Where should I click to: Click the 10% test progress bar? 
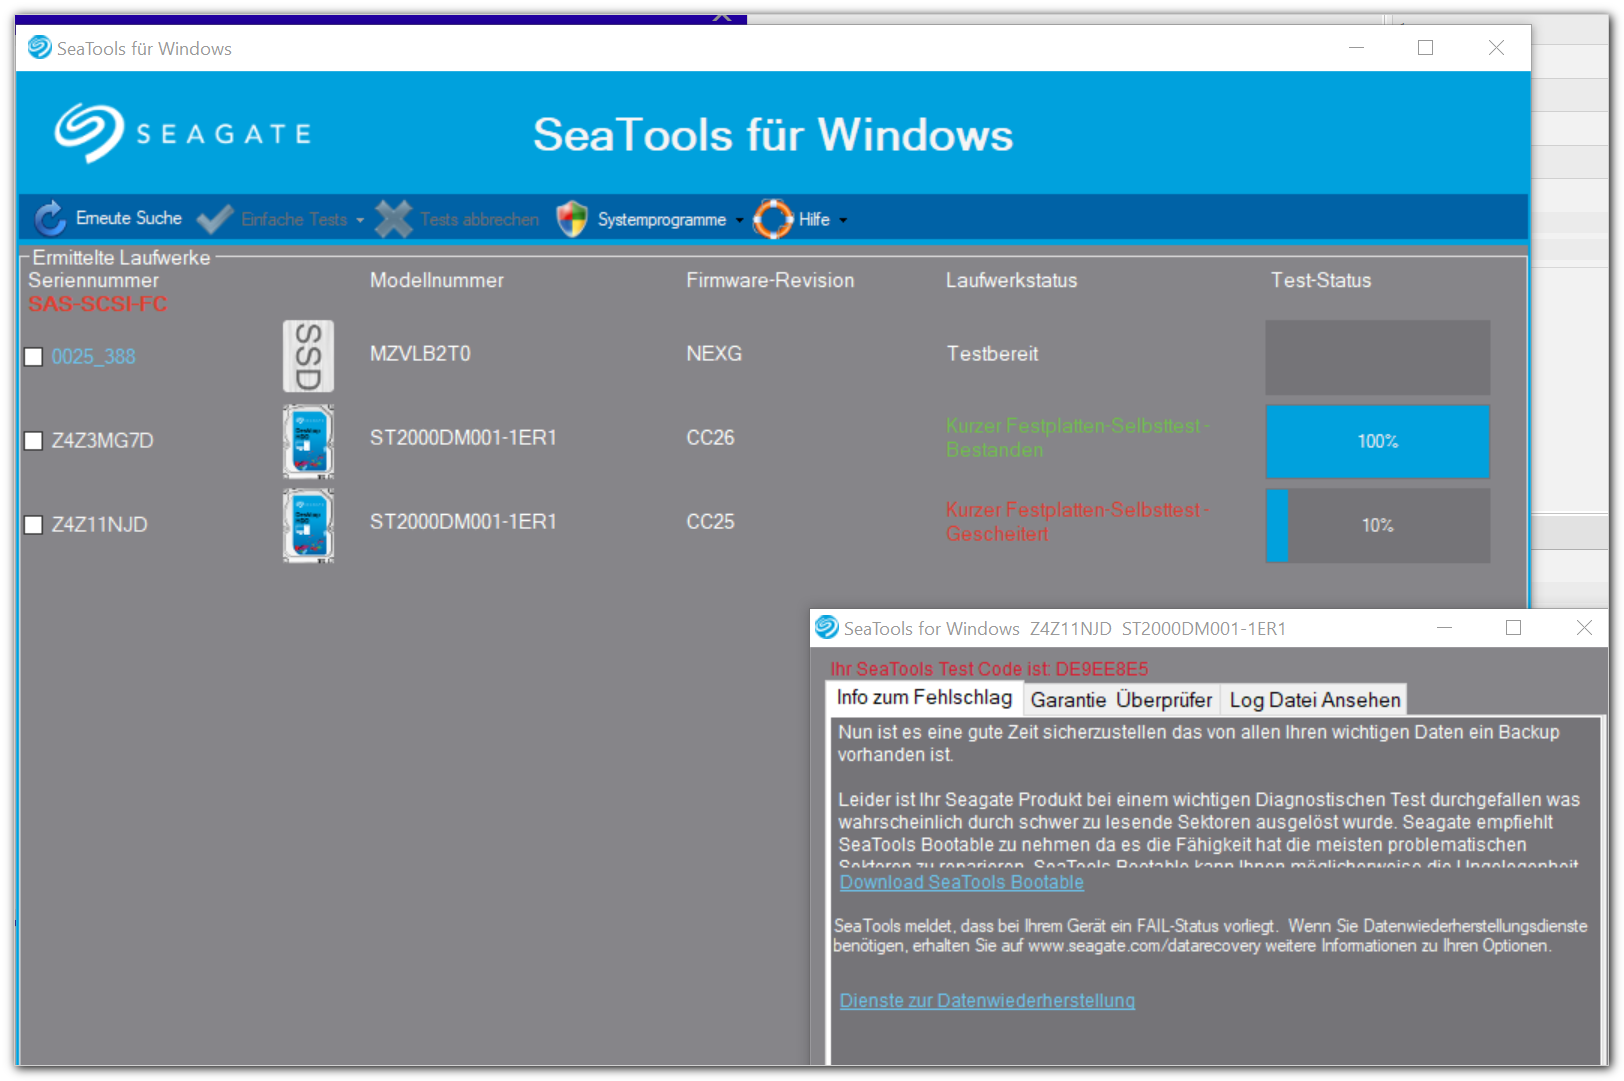click(x=1377, y=525)
